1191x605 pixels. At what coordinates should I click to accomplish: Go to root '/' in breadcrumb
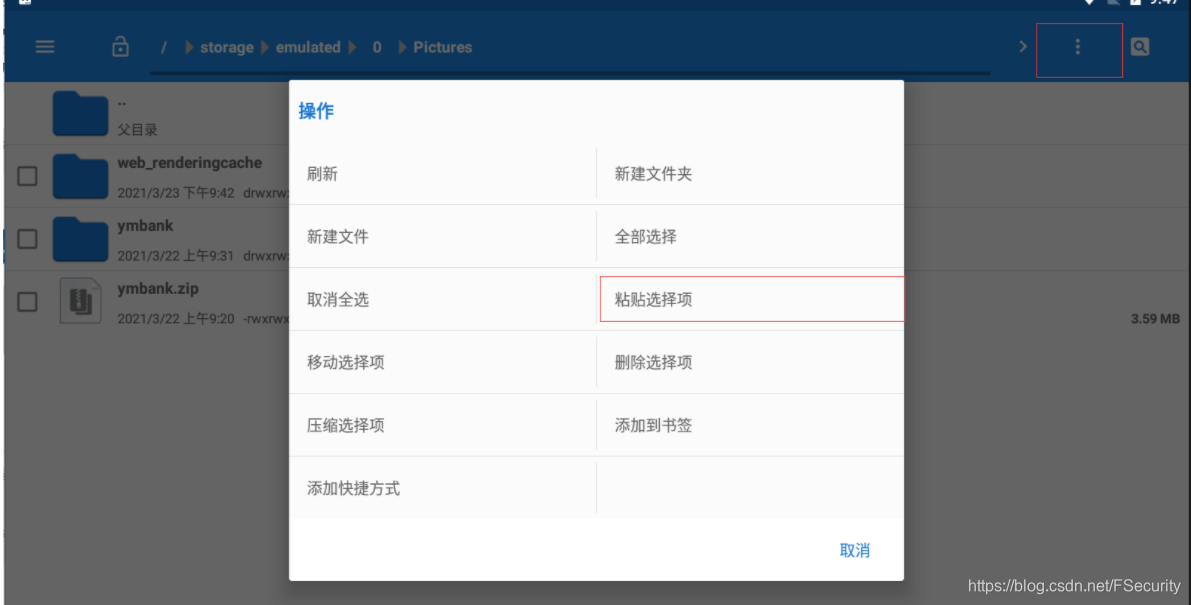(163, 47)
